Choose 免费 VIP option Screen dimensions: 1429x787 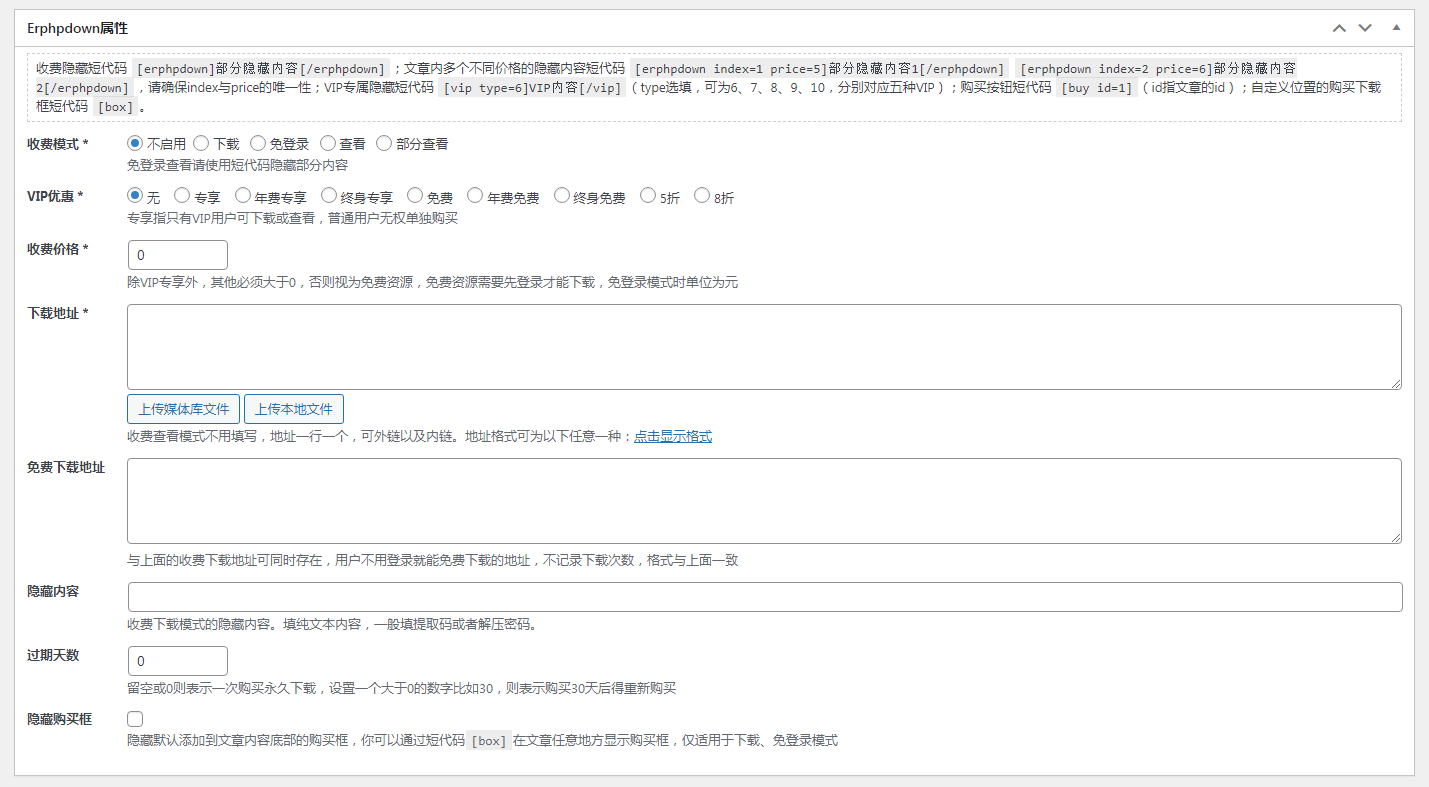point(415,196)
